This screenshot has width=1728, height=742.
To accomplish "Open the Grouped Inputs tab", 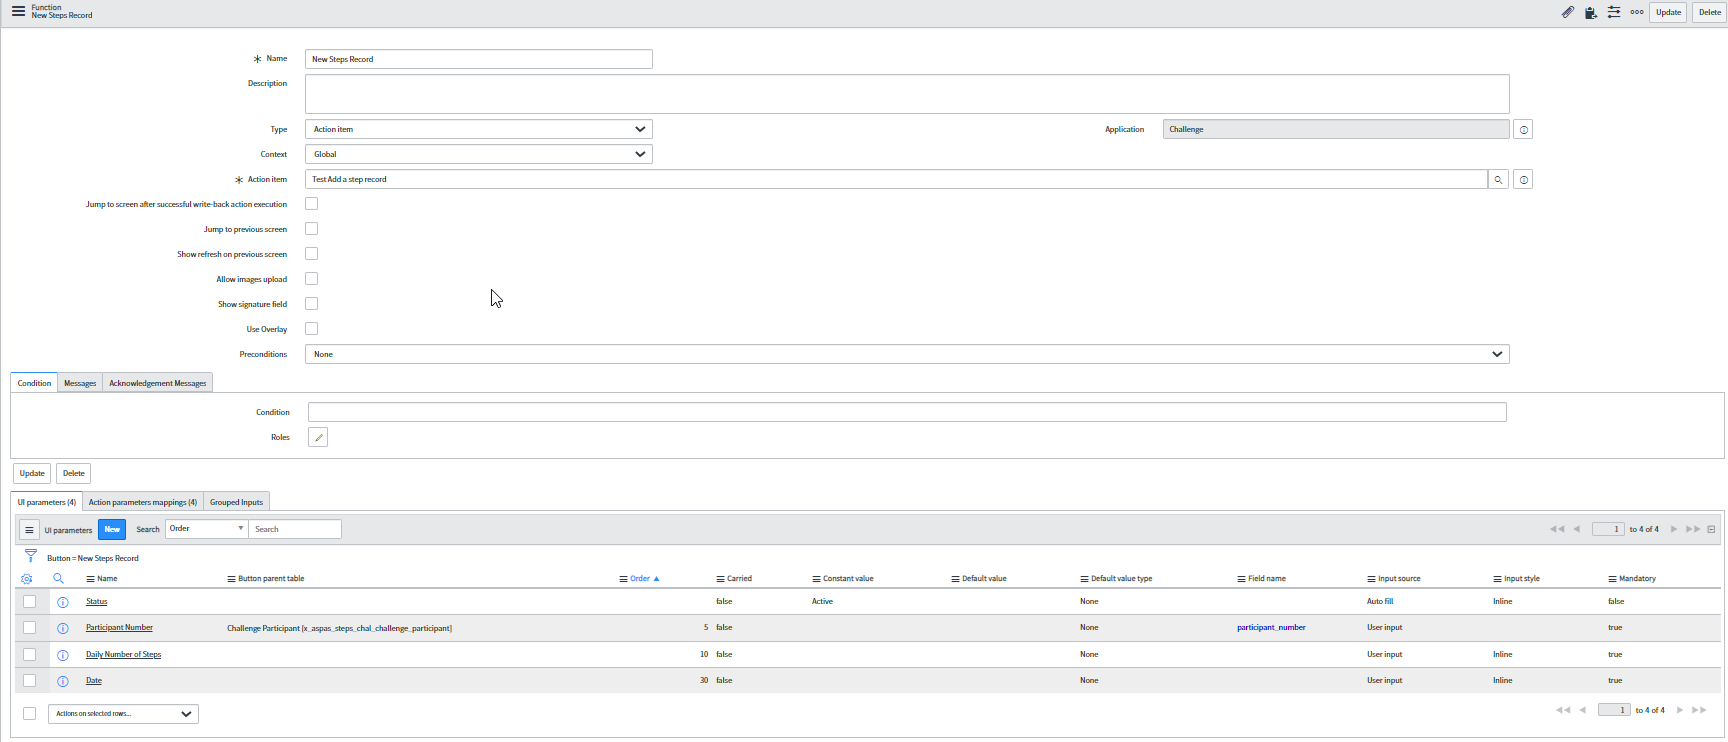I will click(x=237, y=502).
